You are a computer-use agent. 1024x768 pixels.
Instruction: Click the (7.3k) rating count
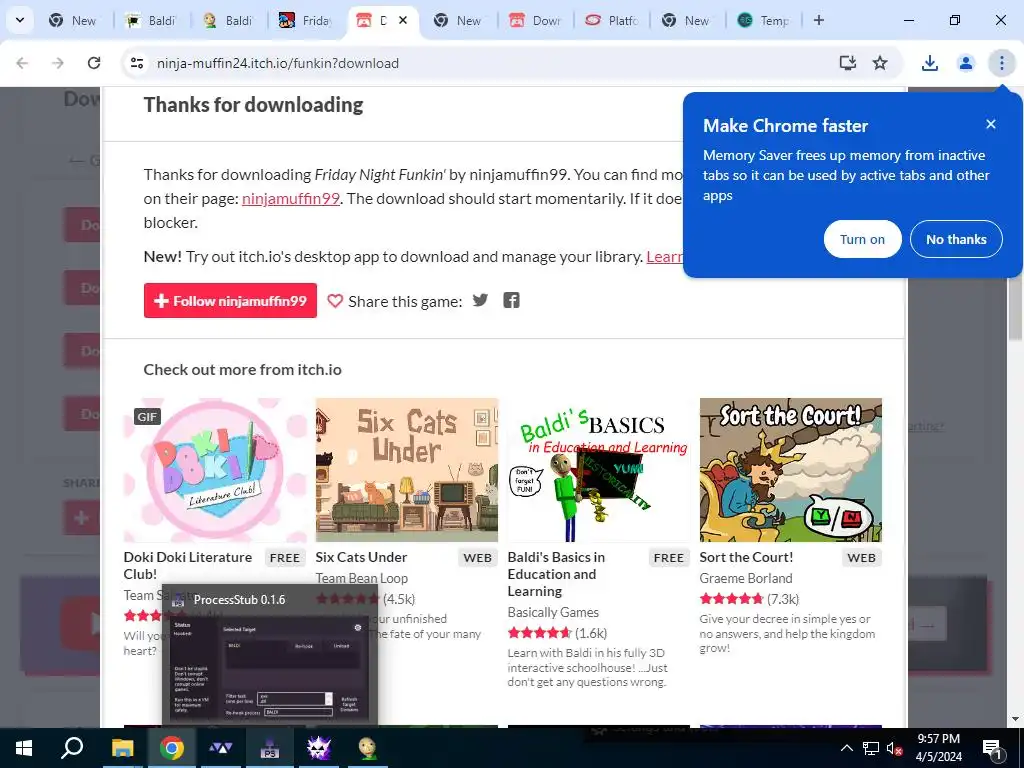click(x=782, y=599)
